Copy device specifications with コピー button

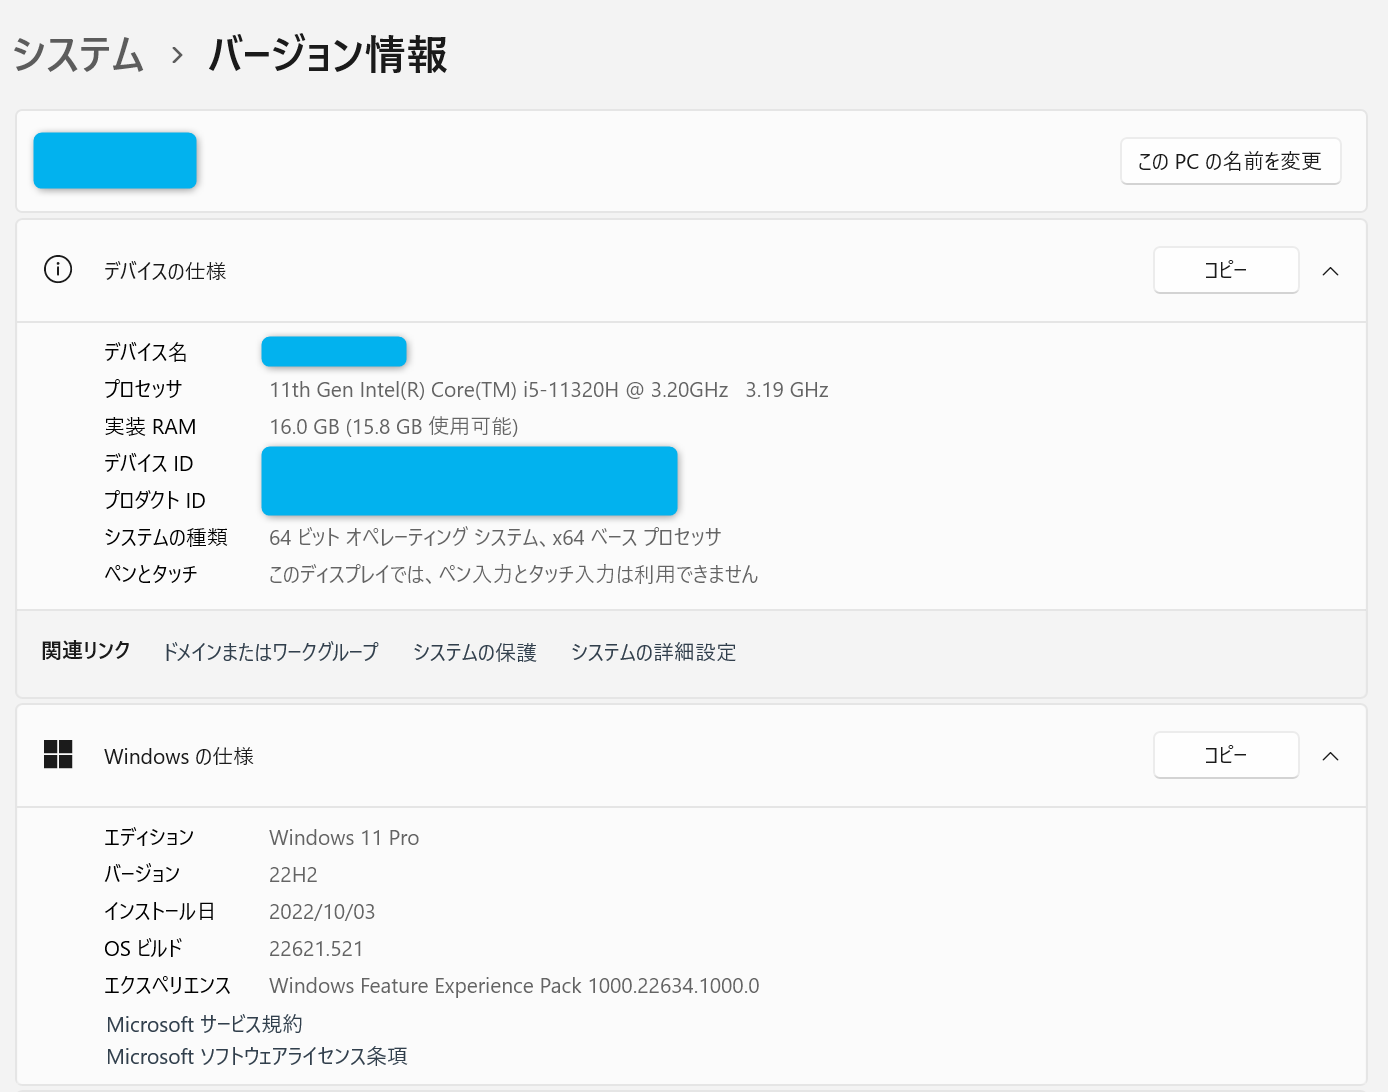click(x=1226, y=270)
